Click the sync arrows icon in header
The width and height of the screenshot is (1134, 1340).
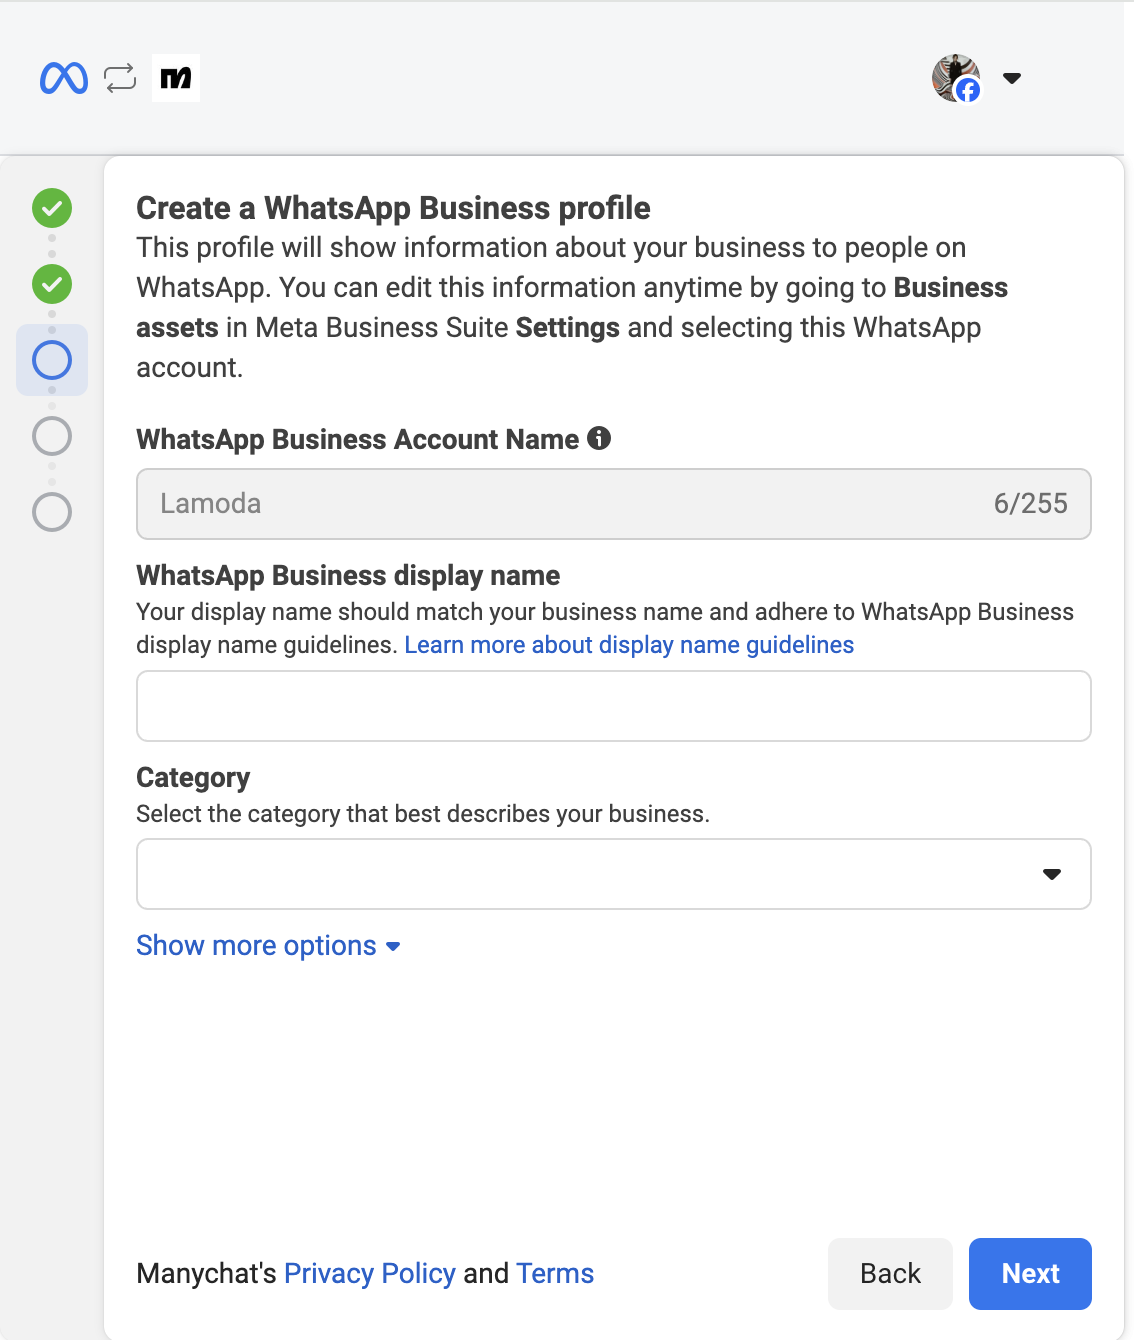pos(120,78)
